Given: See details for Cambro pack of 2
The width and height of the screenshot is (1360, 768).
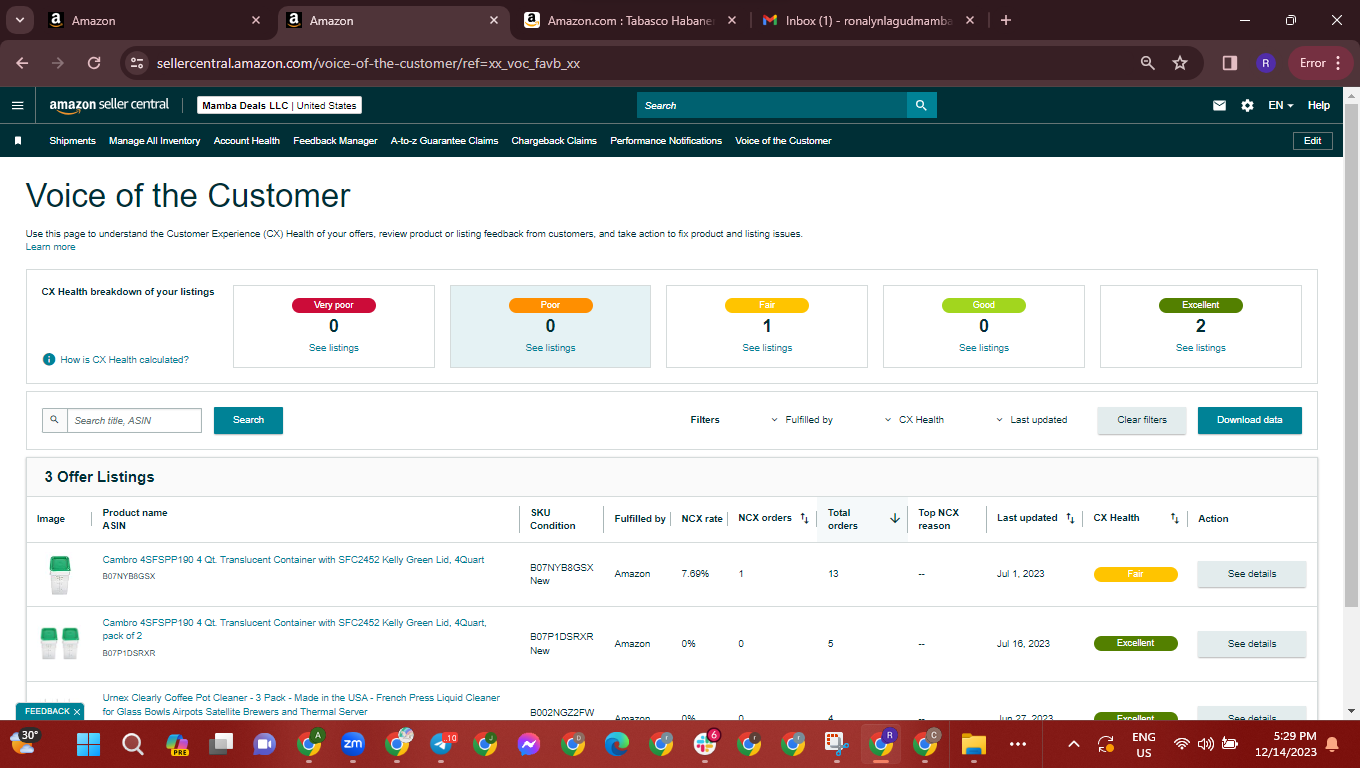Looking at the screenshot, I should (x=1252, y=644).
